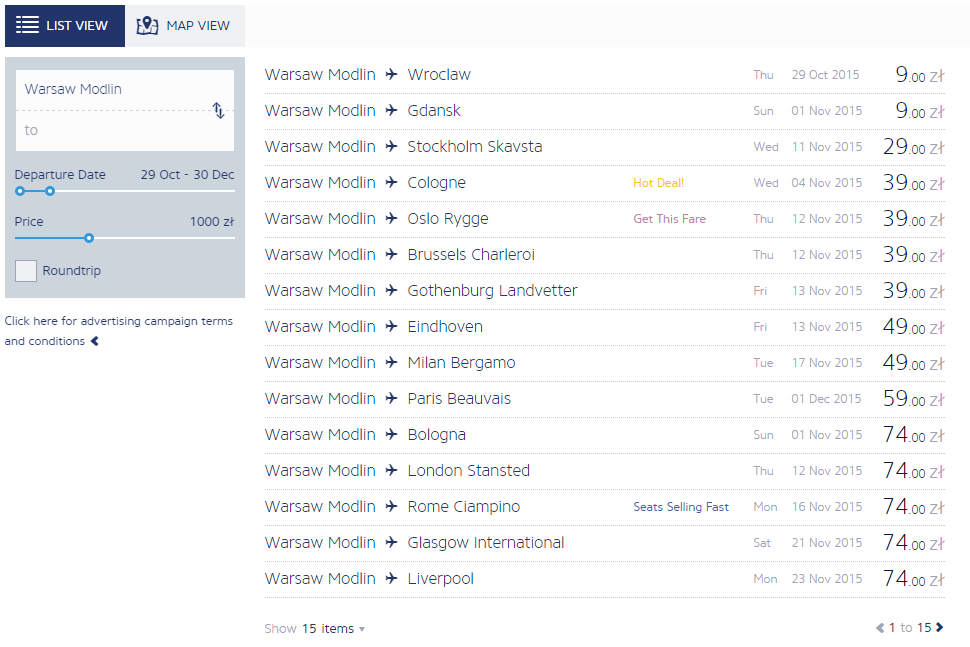Image resolution: width=970 pixels, height=647 pixels.
Task: Switch to the Map View tab
Action: click(x=185, y=26)
